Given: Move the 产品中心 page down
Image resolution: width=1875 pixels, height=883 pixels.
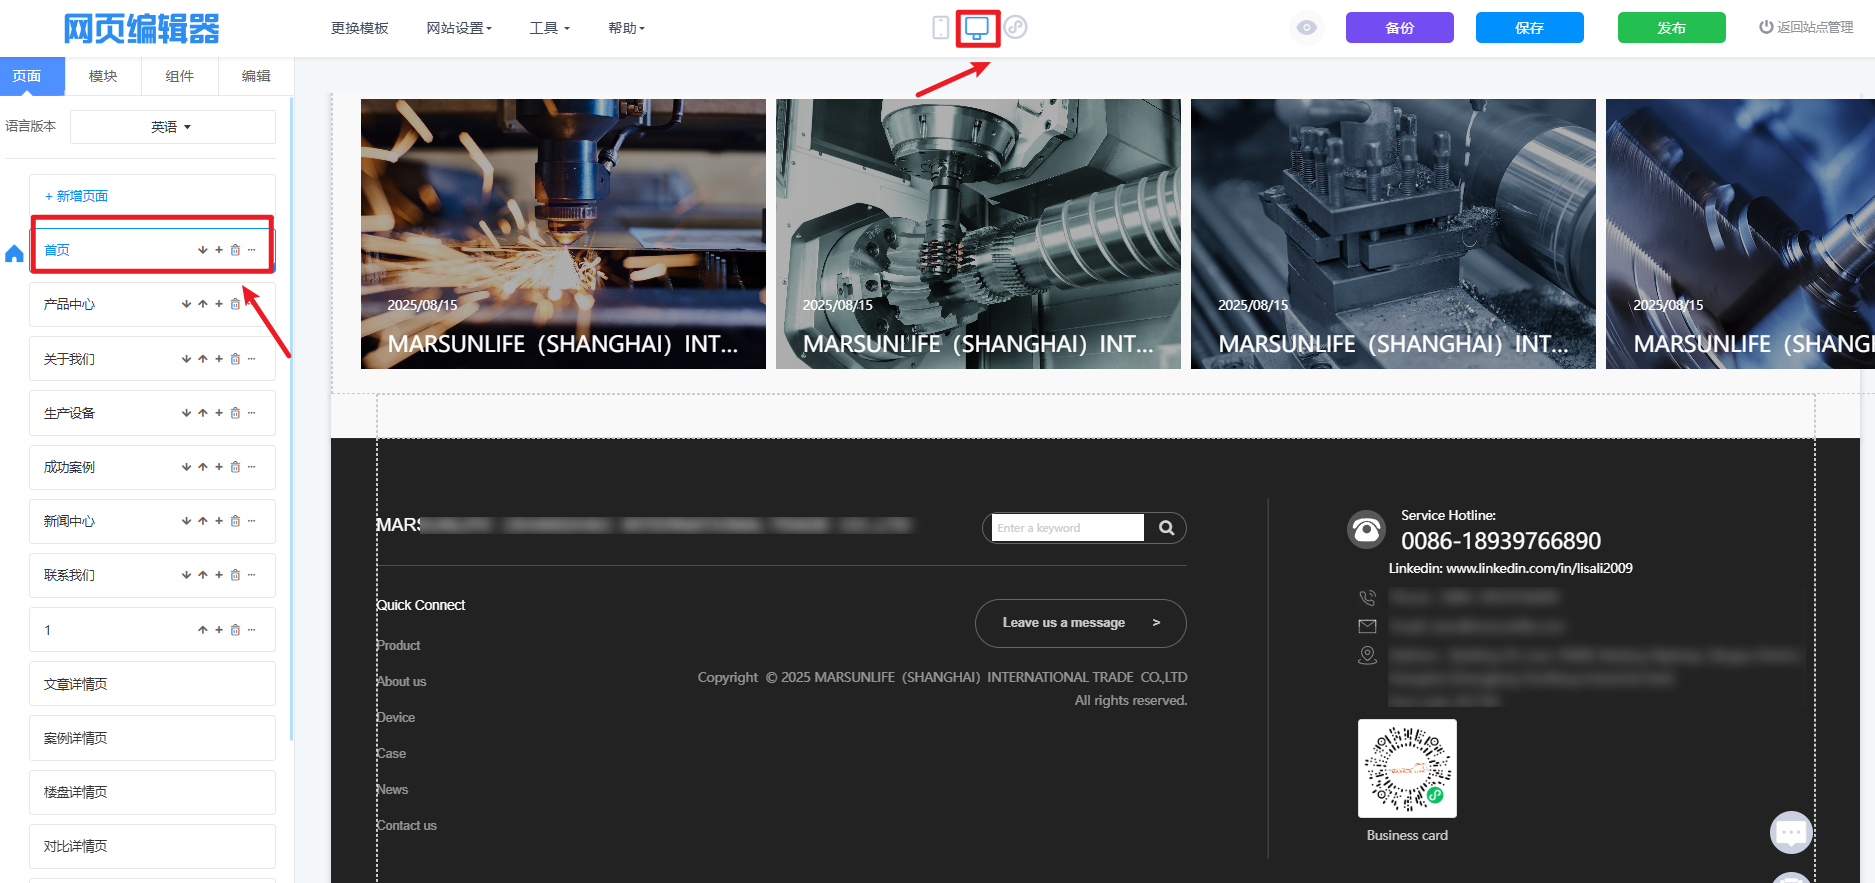Looking at the screenshot, I should click(186, 304).
